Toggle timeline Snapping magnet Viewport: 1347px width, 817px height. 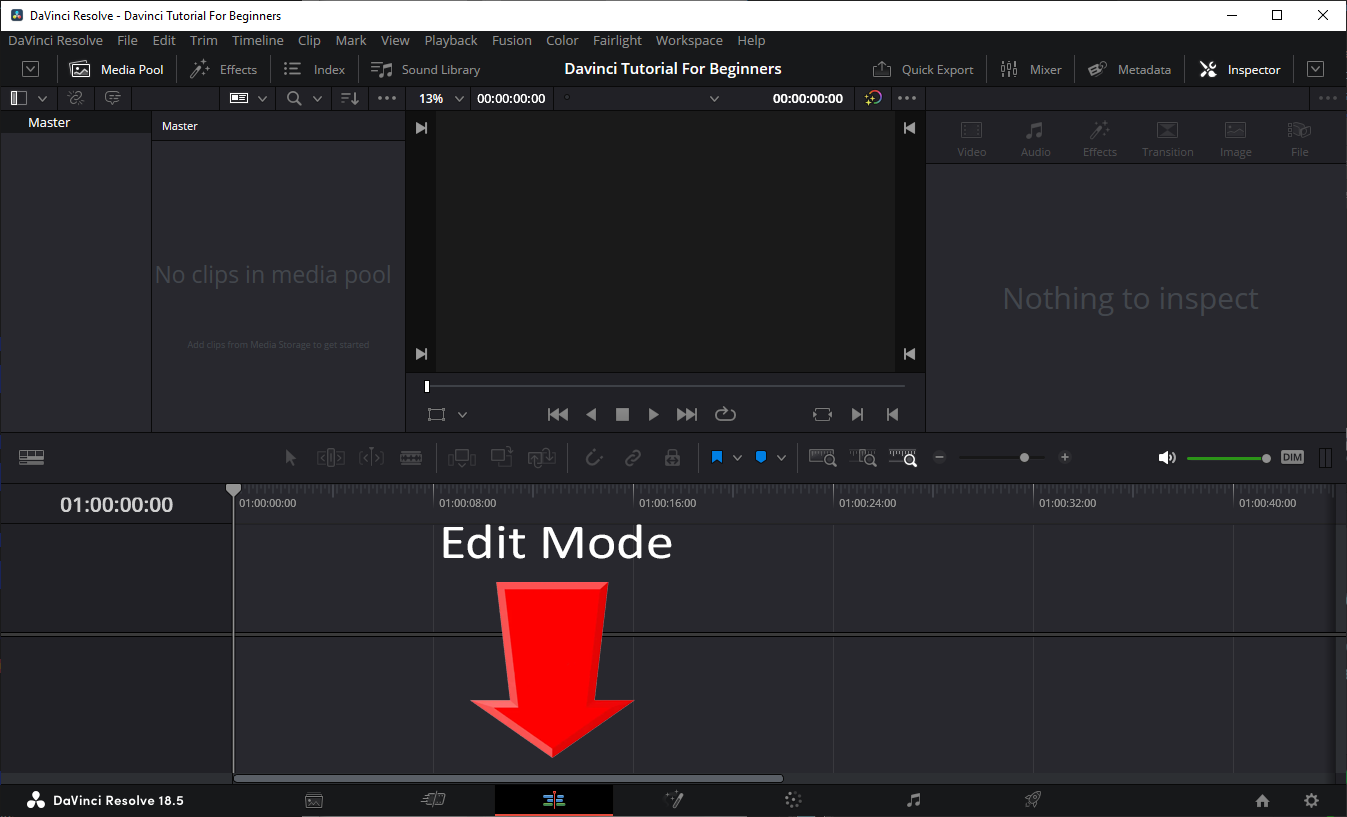point(594,458)
